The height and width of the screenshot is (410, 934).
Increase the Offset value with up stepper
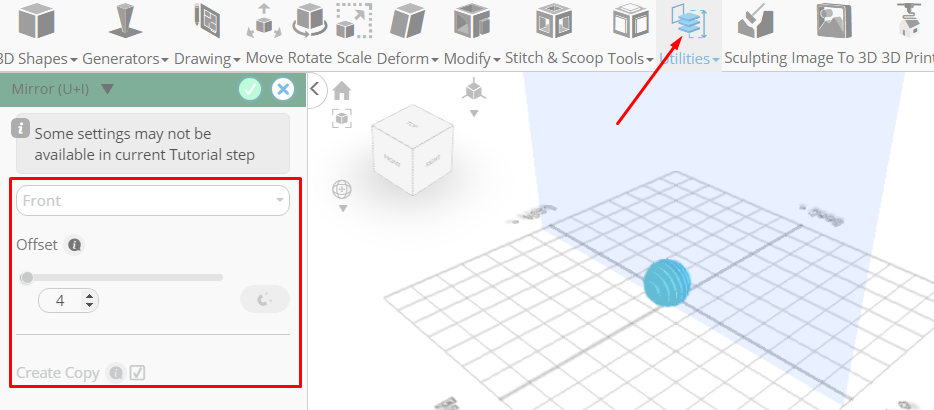click(89, 296)
